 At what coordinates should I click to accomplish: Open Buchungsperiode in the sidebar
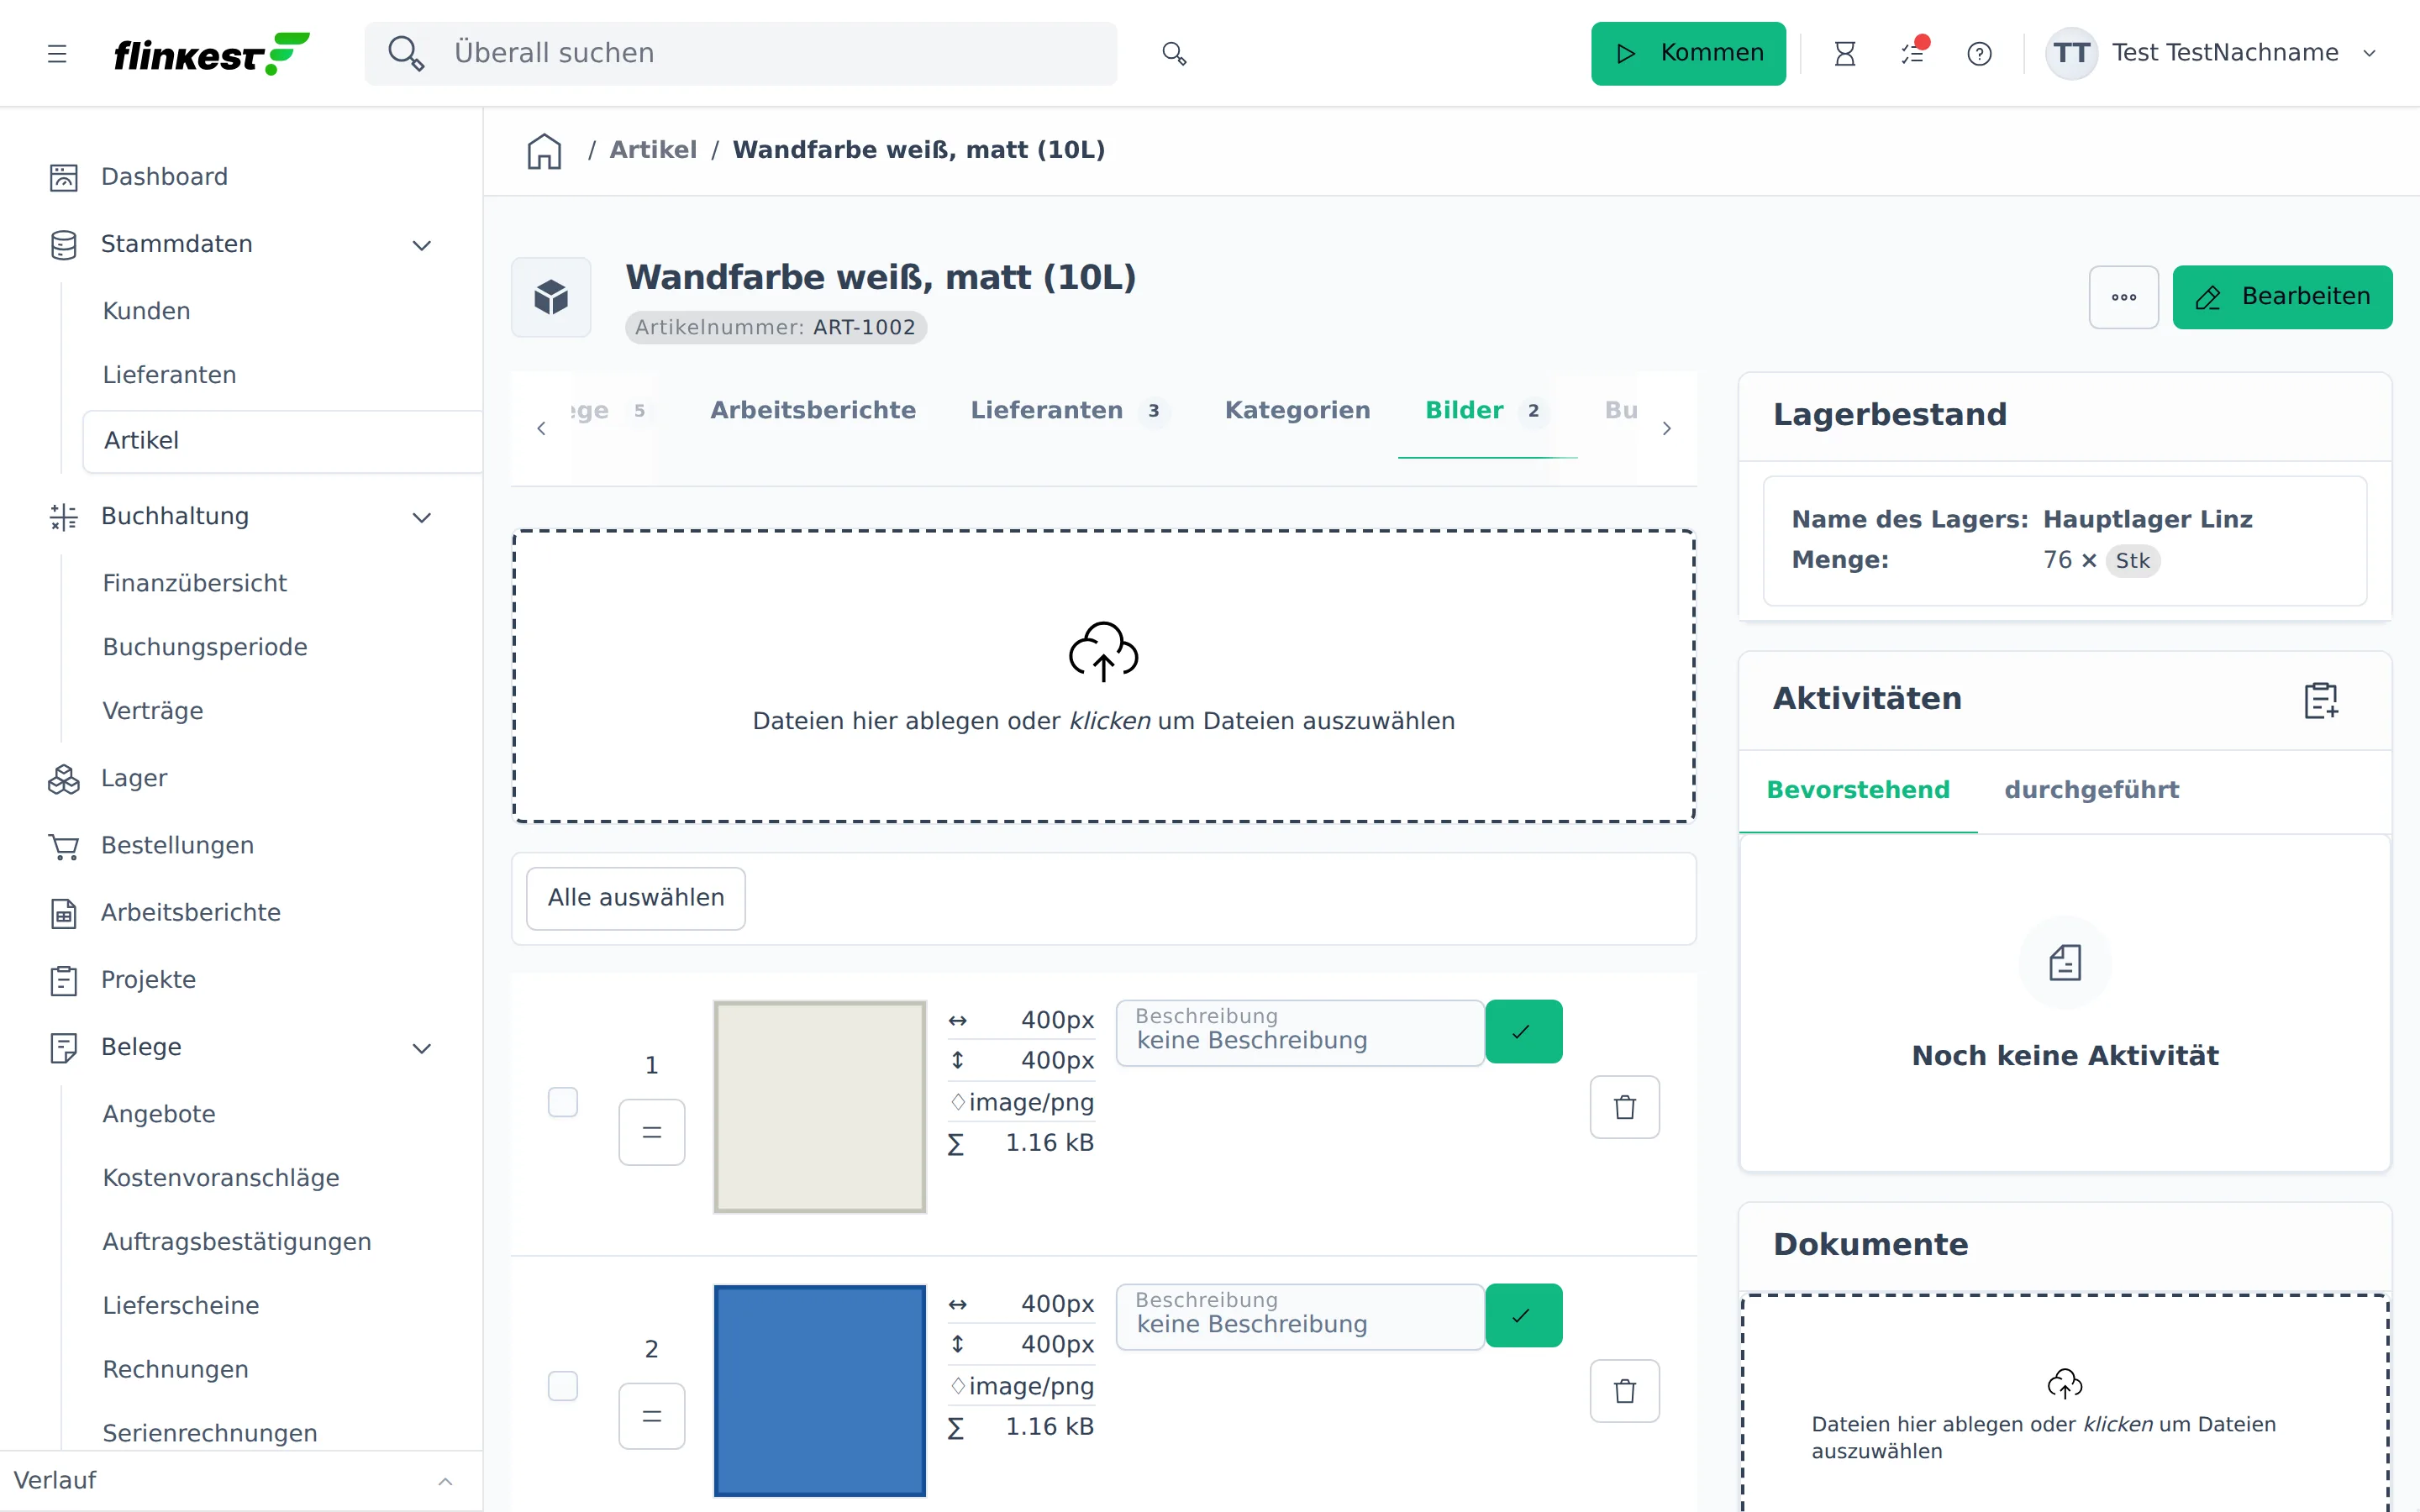click(204, 647)
